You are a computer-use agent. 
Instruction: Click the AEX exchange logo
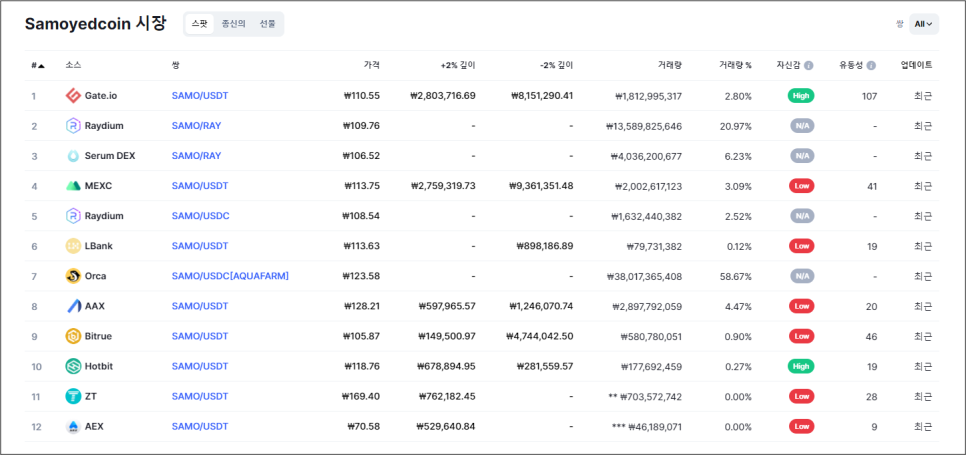click(x=73, y=427)
